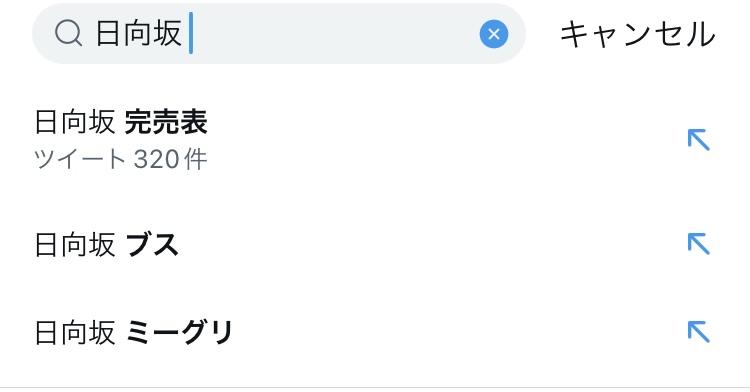The image size is (750, 392).
Task: Tap the ツイート 320件 count label
Action: tap(121, 159)
